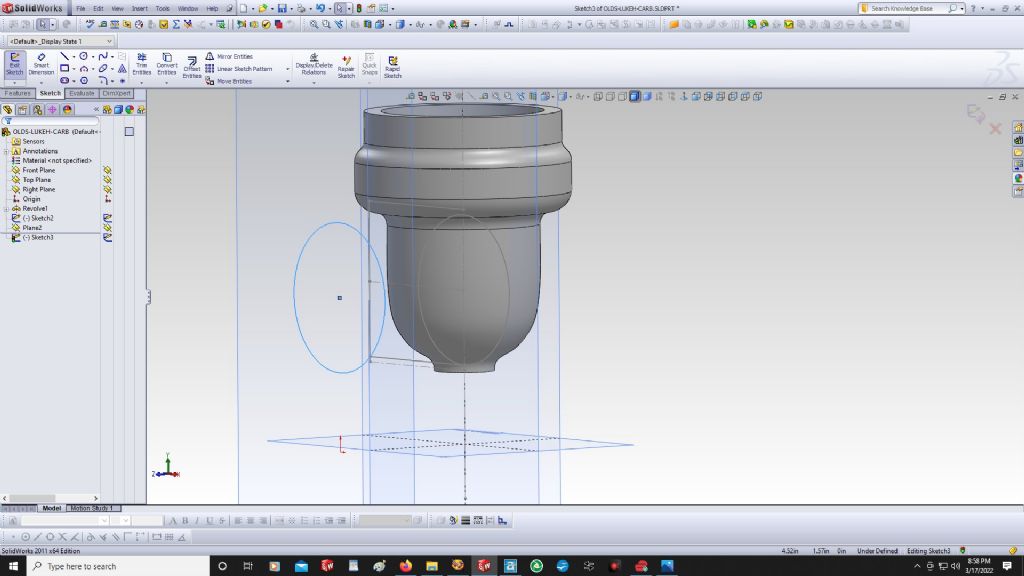Expand the Annotations tree node
Viewport: 1024px width, 576px height.
pyautogui.click(x=6, y=152)
